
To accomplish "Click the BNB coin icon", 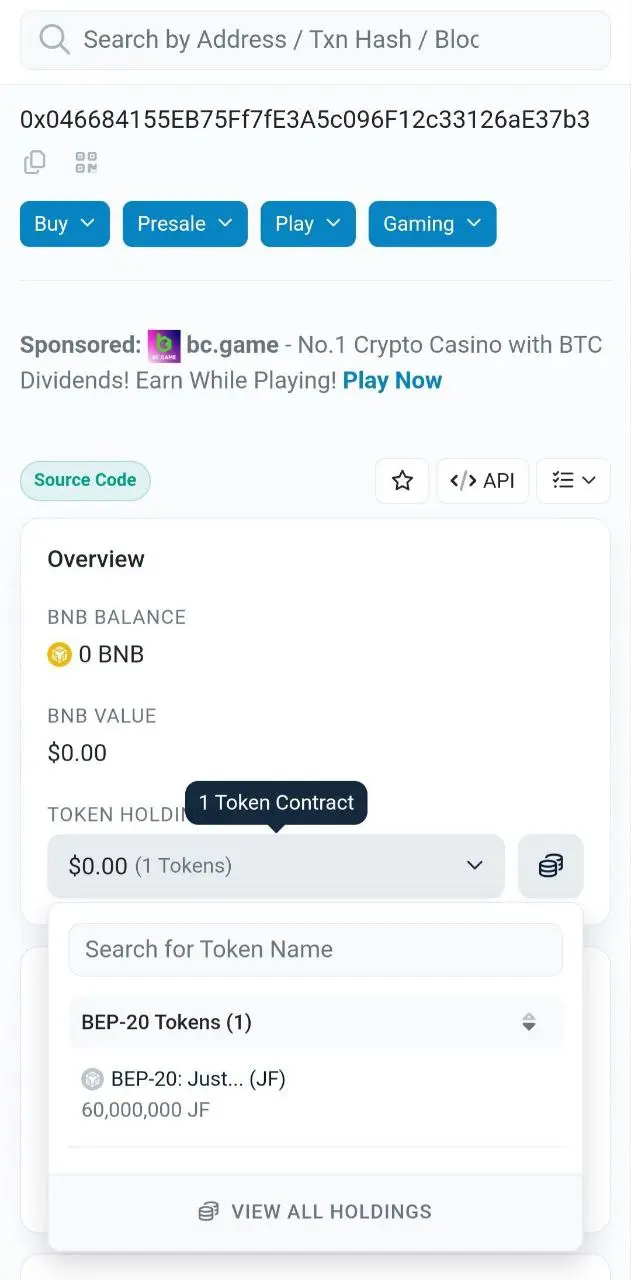I will tap(60, 655).
